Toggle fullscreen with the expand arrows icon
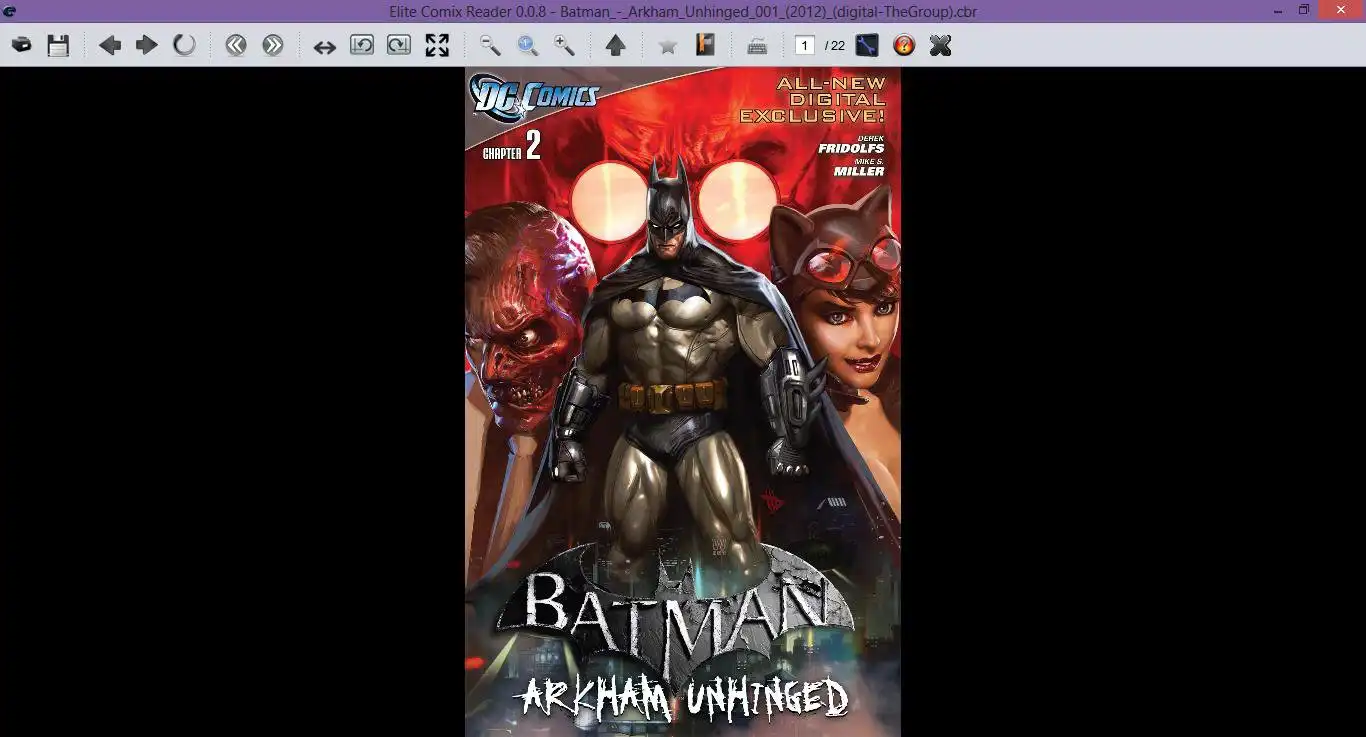 coord(437,45)
